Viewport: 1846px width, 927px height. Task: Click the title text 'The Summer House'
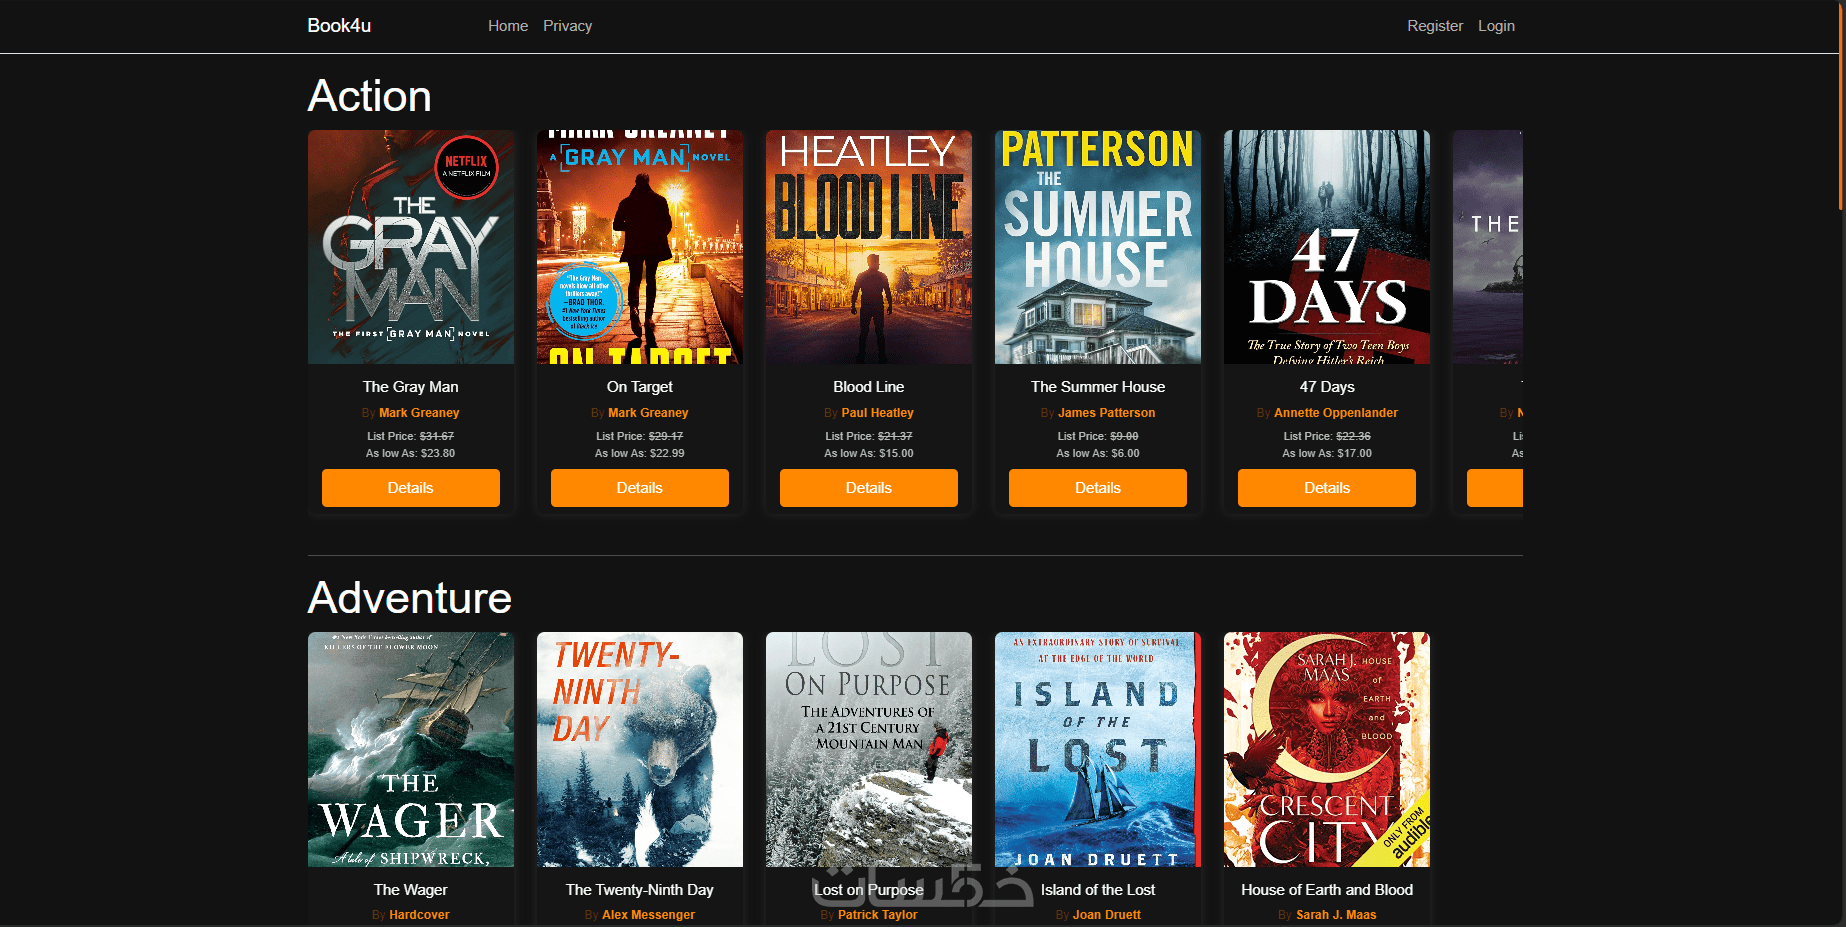(x=1098, y=387)
